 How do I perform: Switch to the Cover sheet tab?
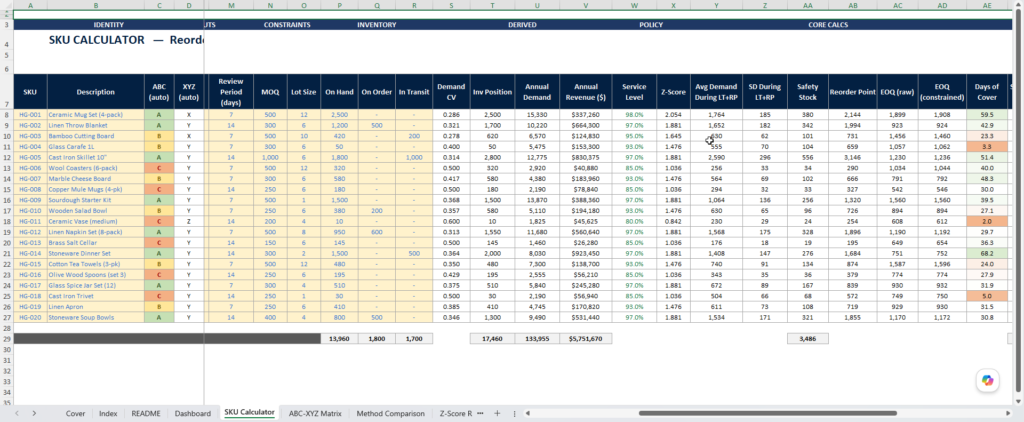75,414
